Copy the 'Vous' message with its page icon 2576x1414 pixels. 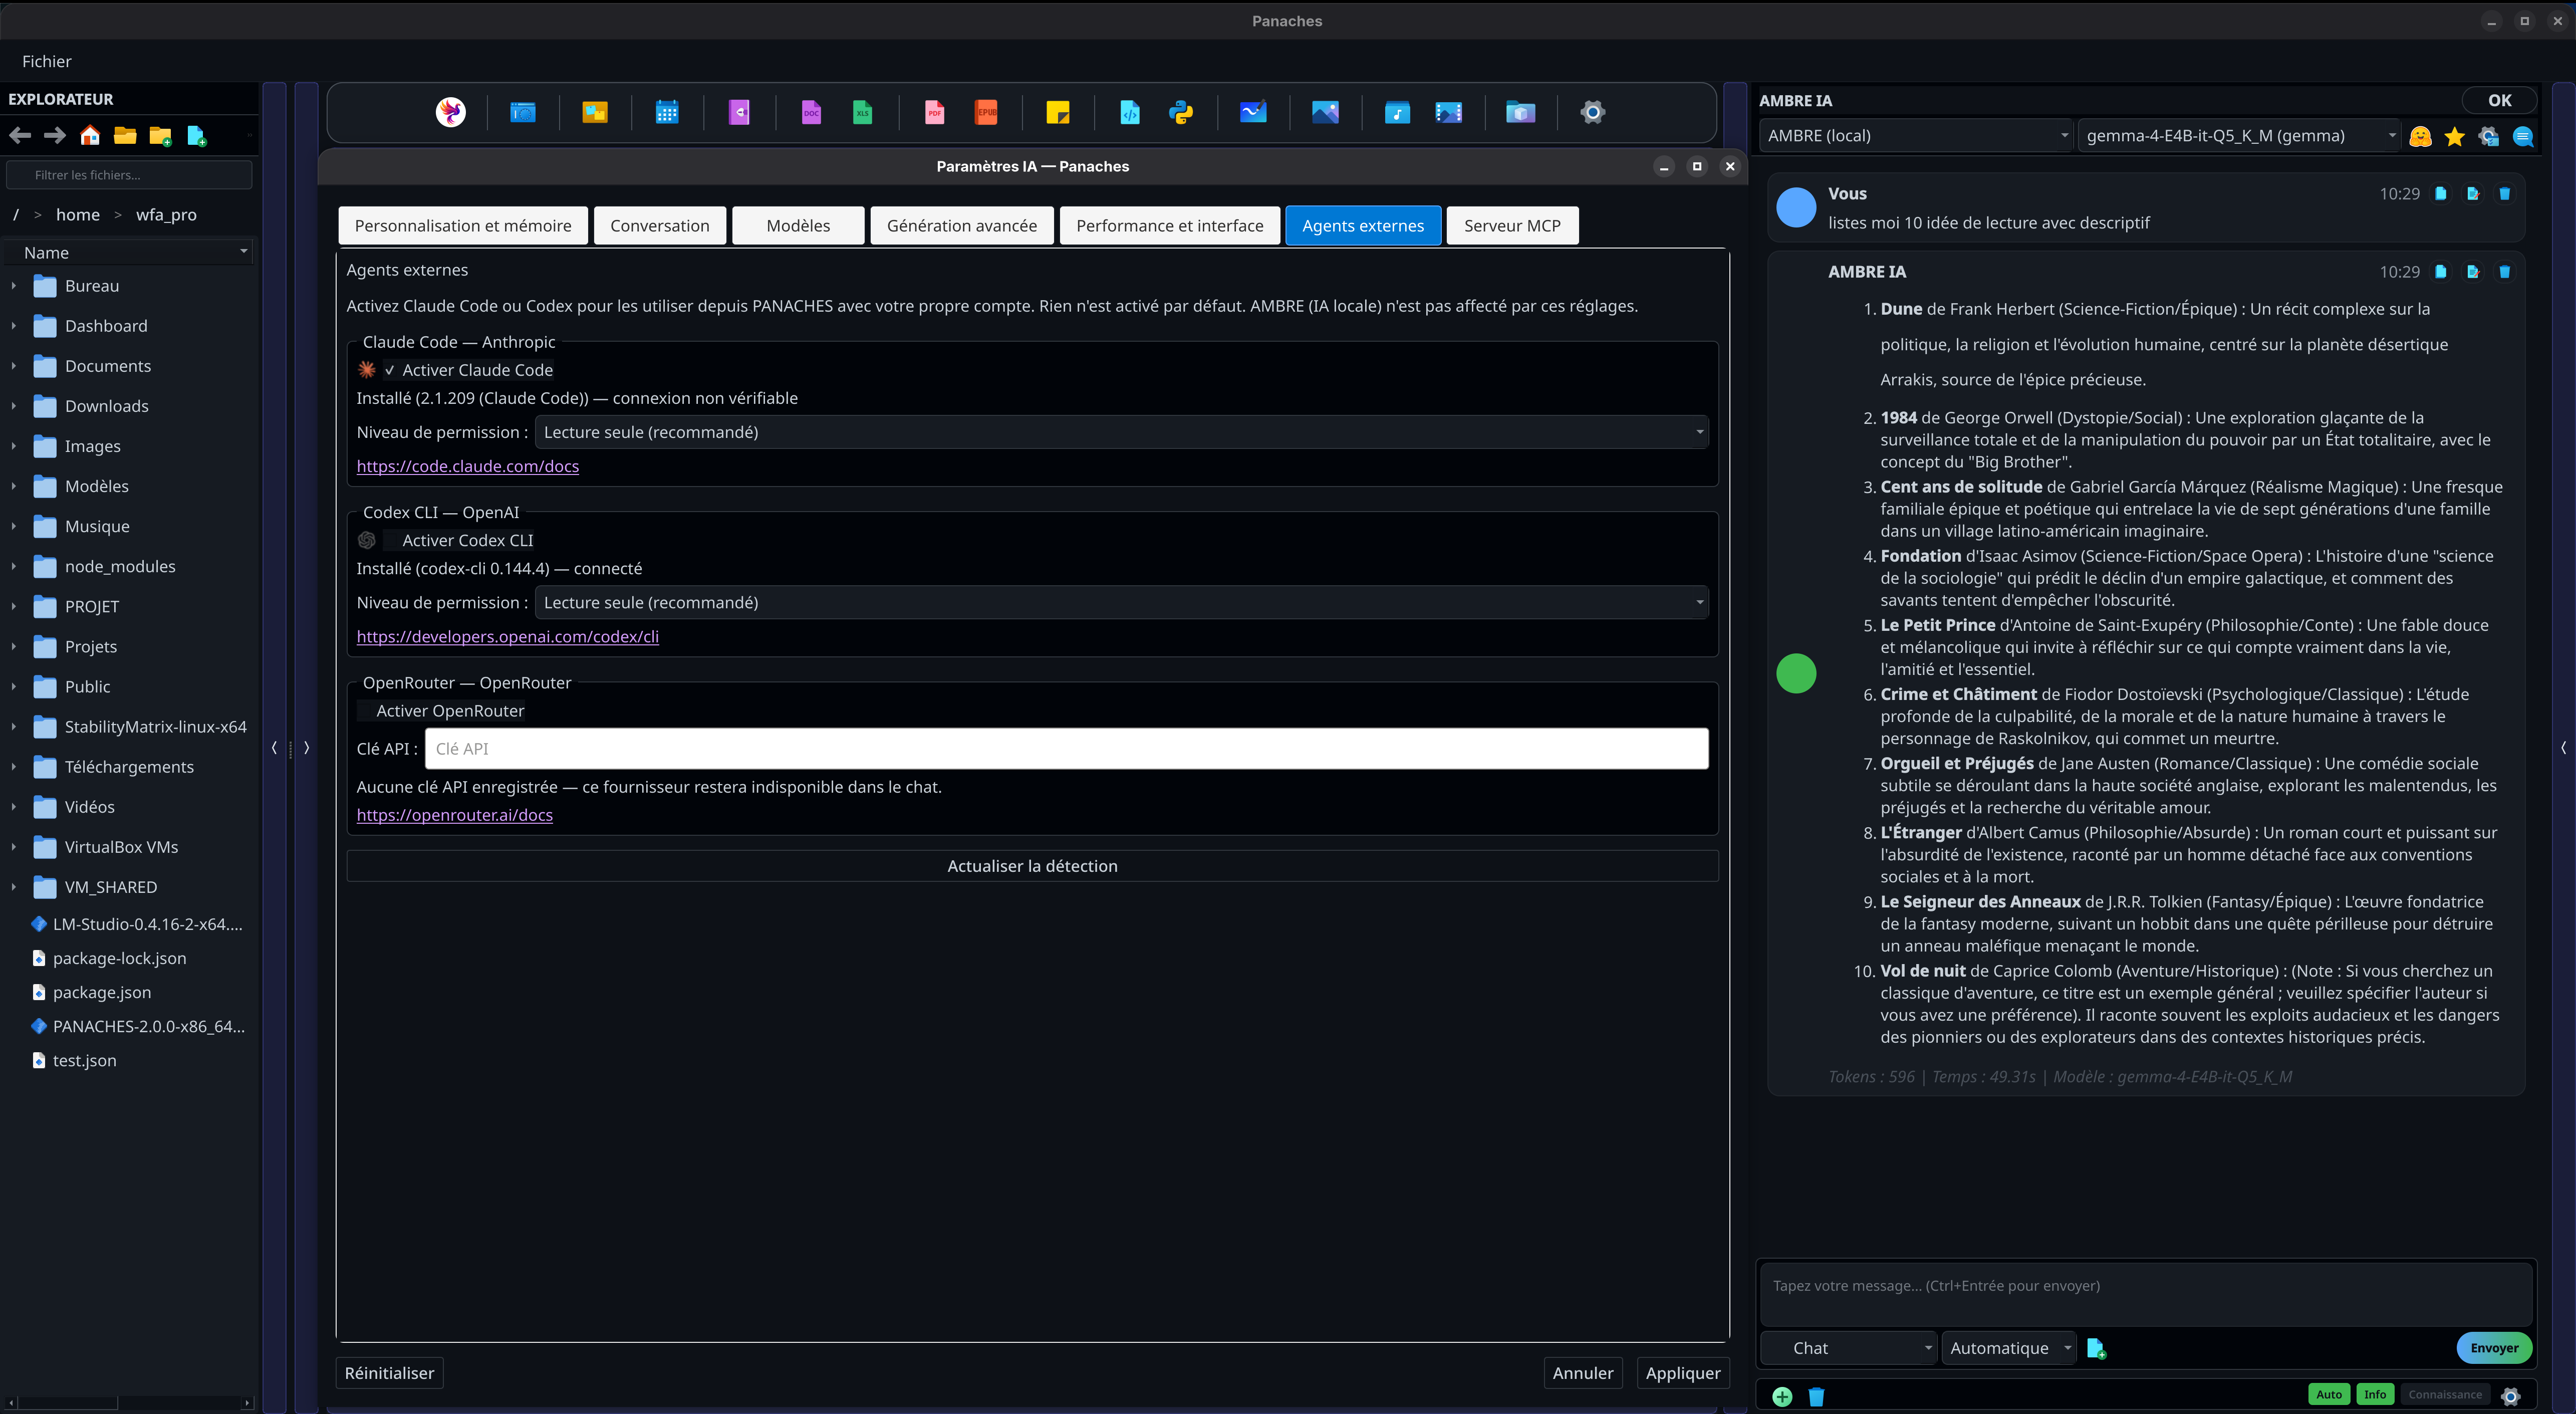click(2441, 194)
